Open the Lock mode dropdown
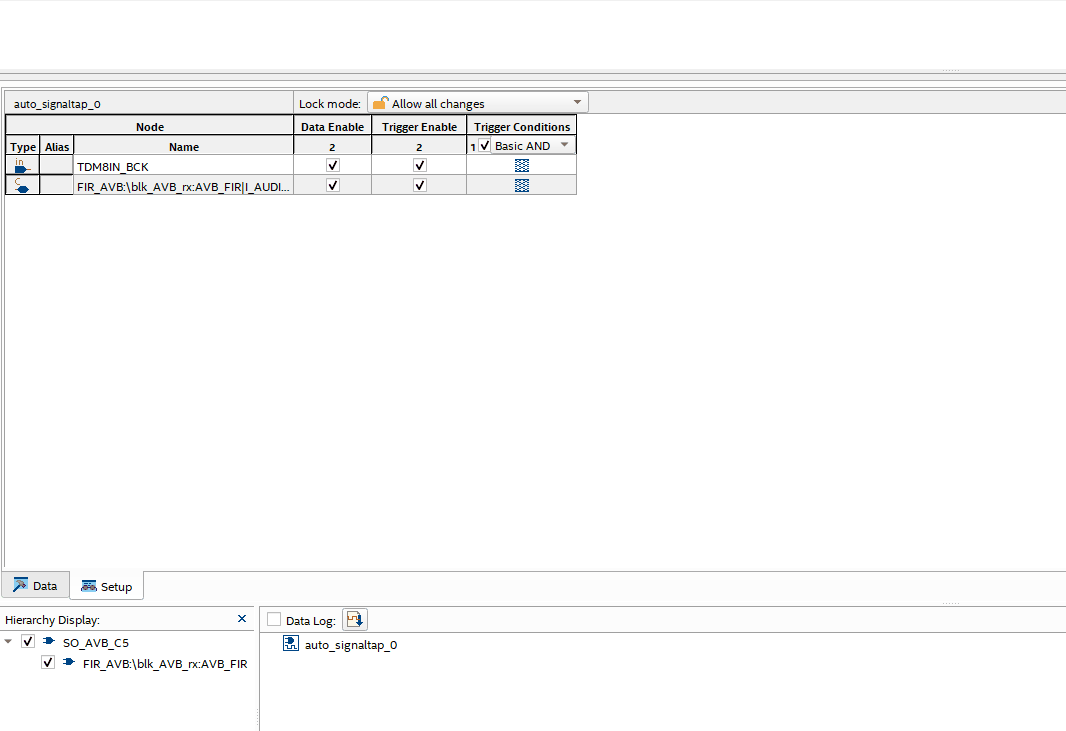Image resolution: width=1066 pixels, height=731 pixels. point(477,103)
